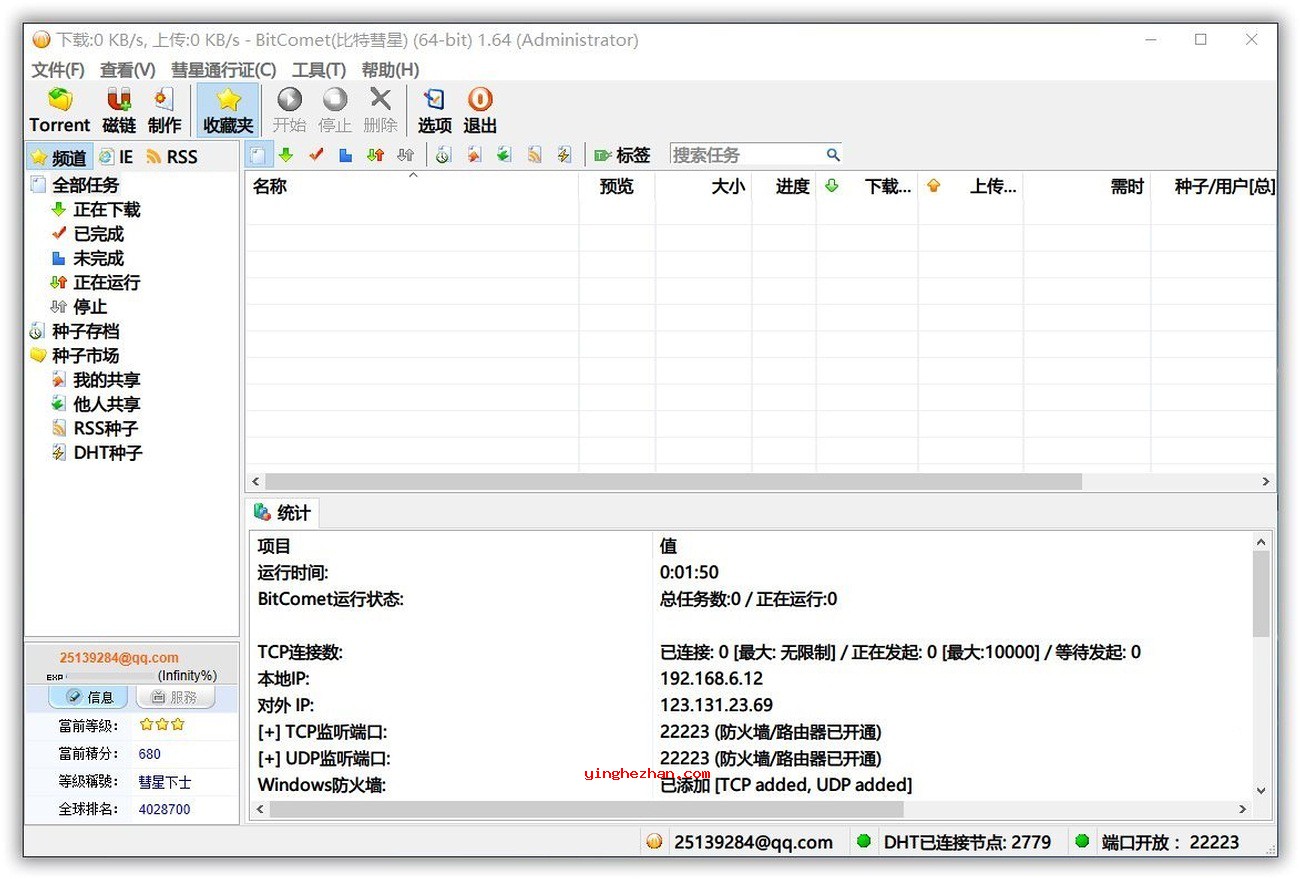Click the task list horizontal scrollbar
Screen dimensions: 1300x879
pos(674,482)
